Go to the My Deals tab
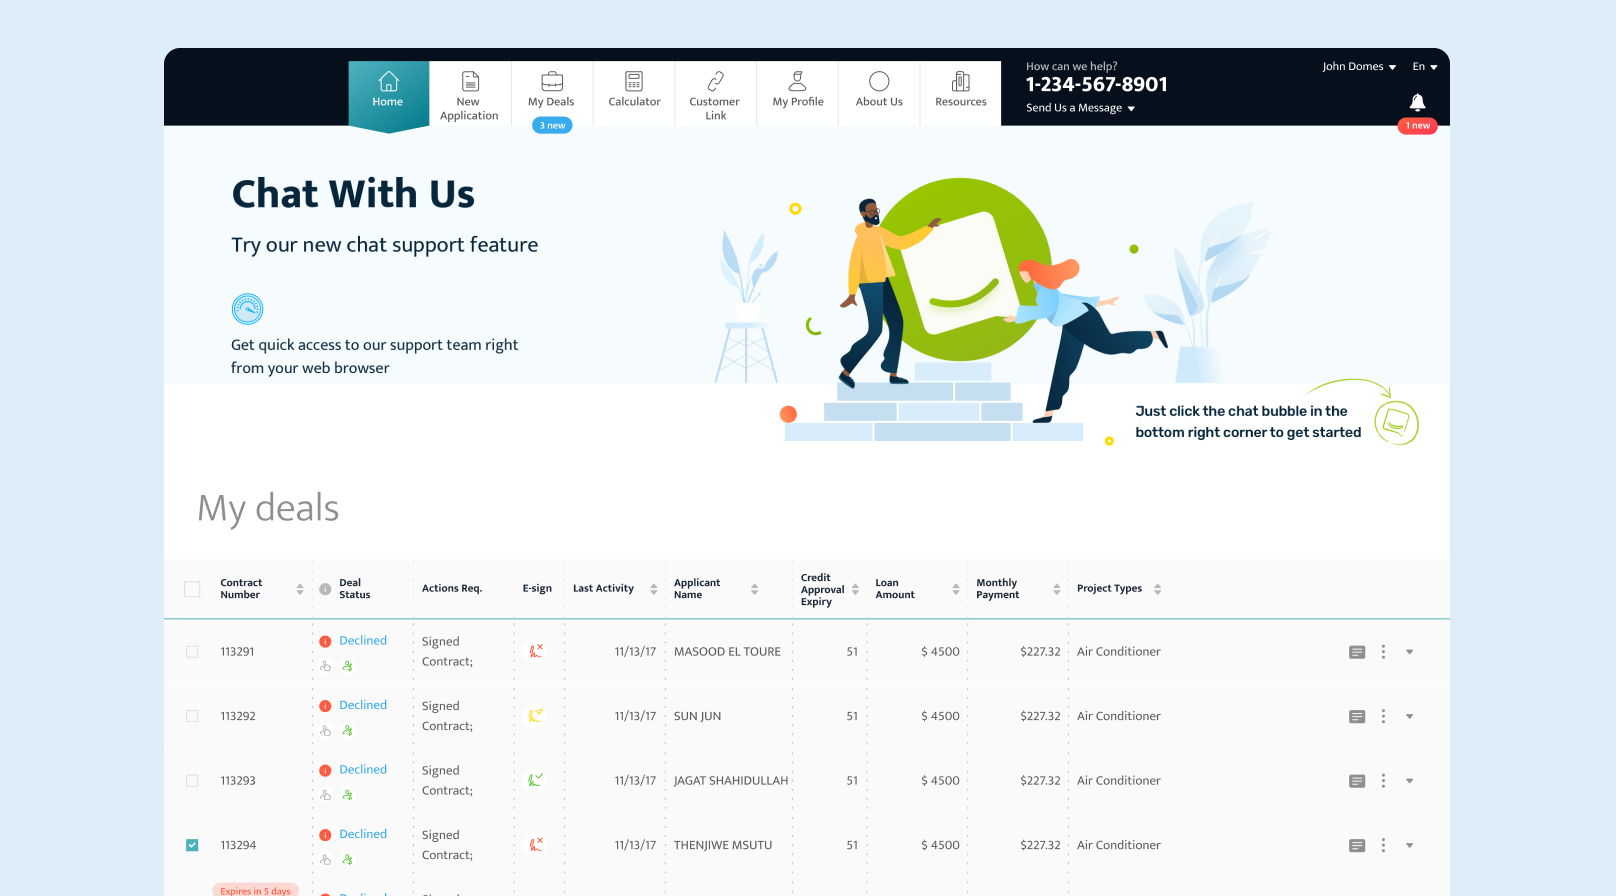This screenshot has height=896, width=1616. (551, 90)
